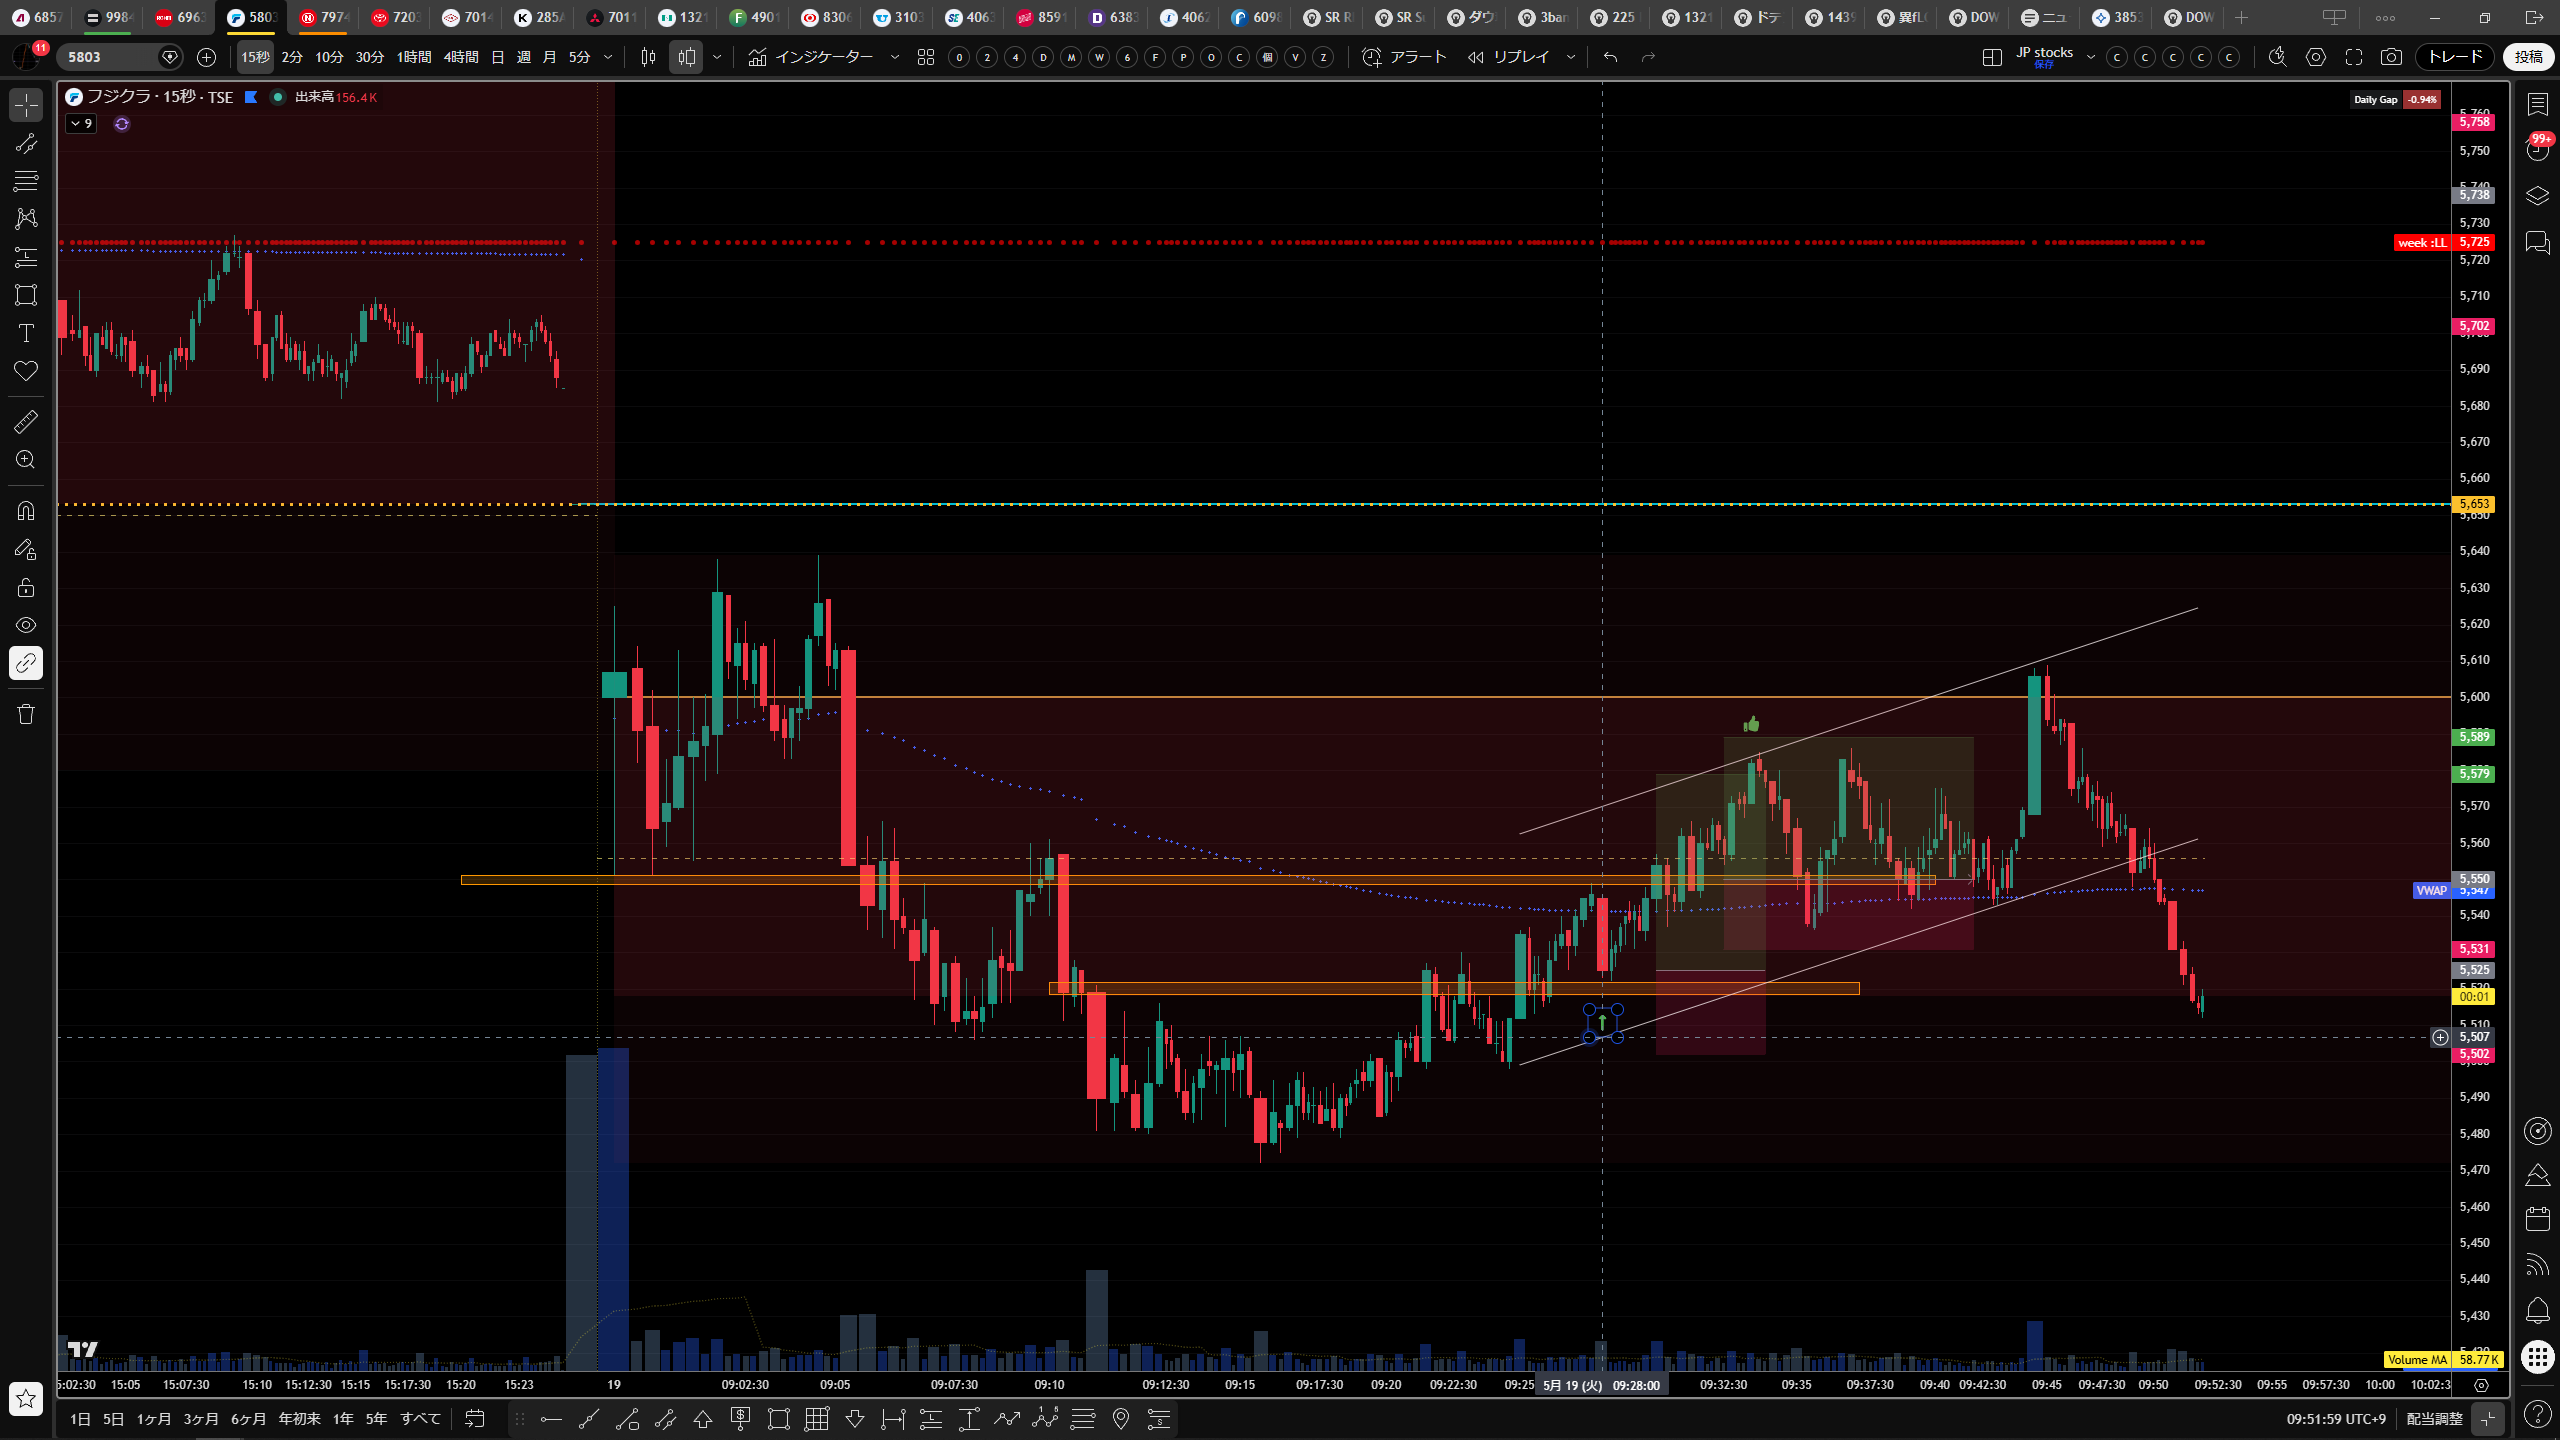The height and width of the screenshot is (1440, 2560).
Task: Toggle the hollow candles chart style
Action: [686, 57]
